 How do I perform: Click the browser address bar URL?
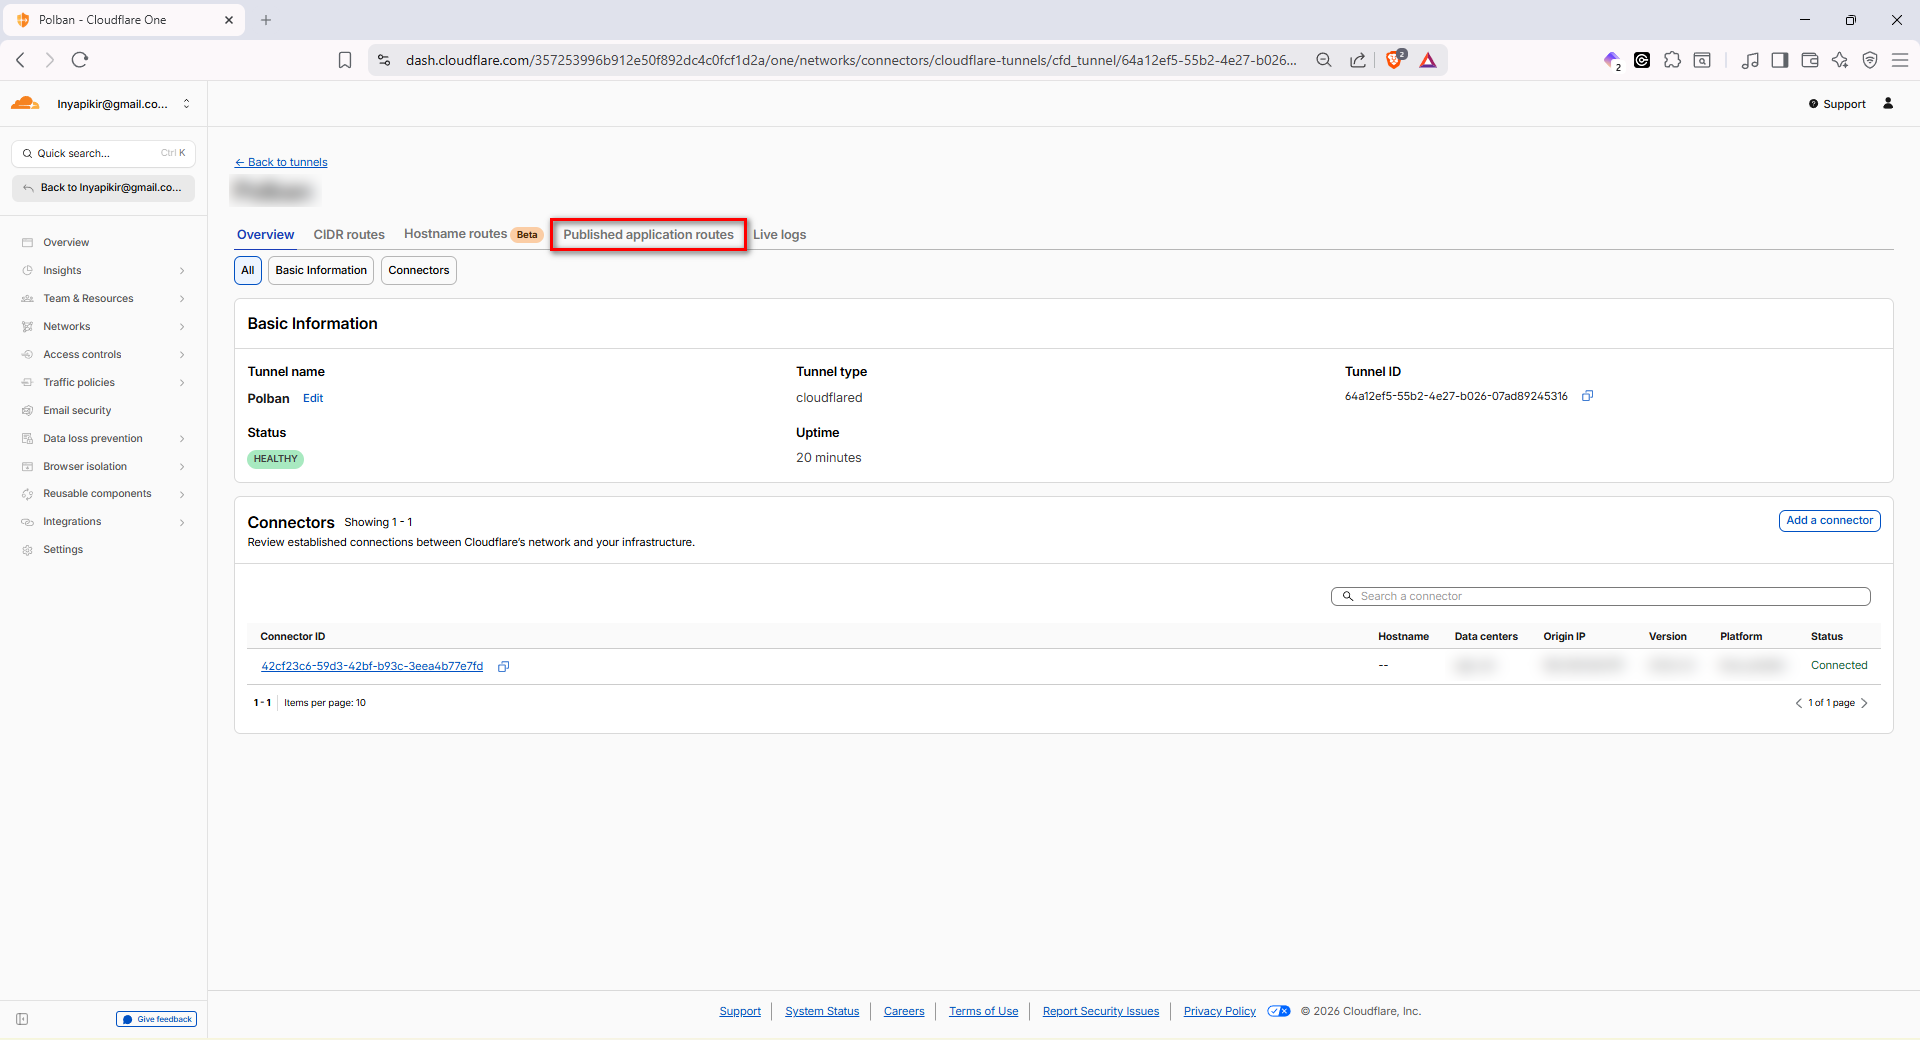coord(850,60)
